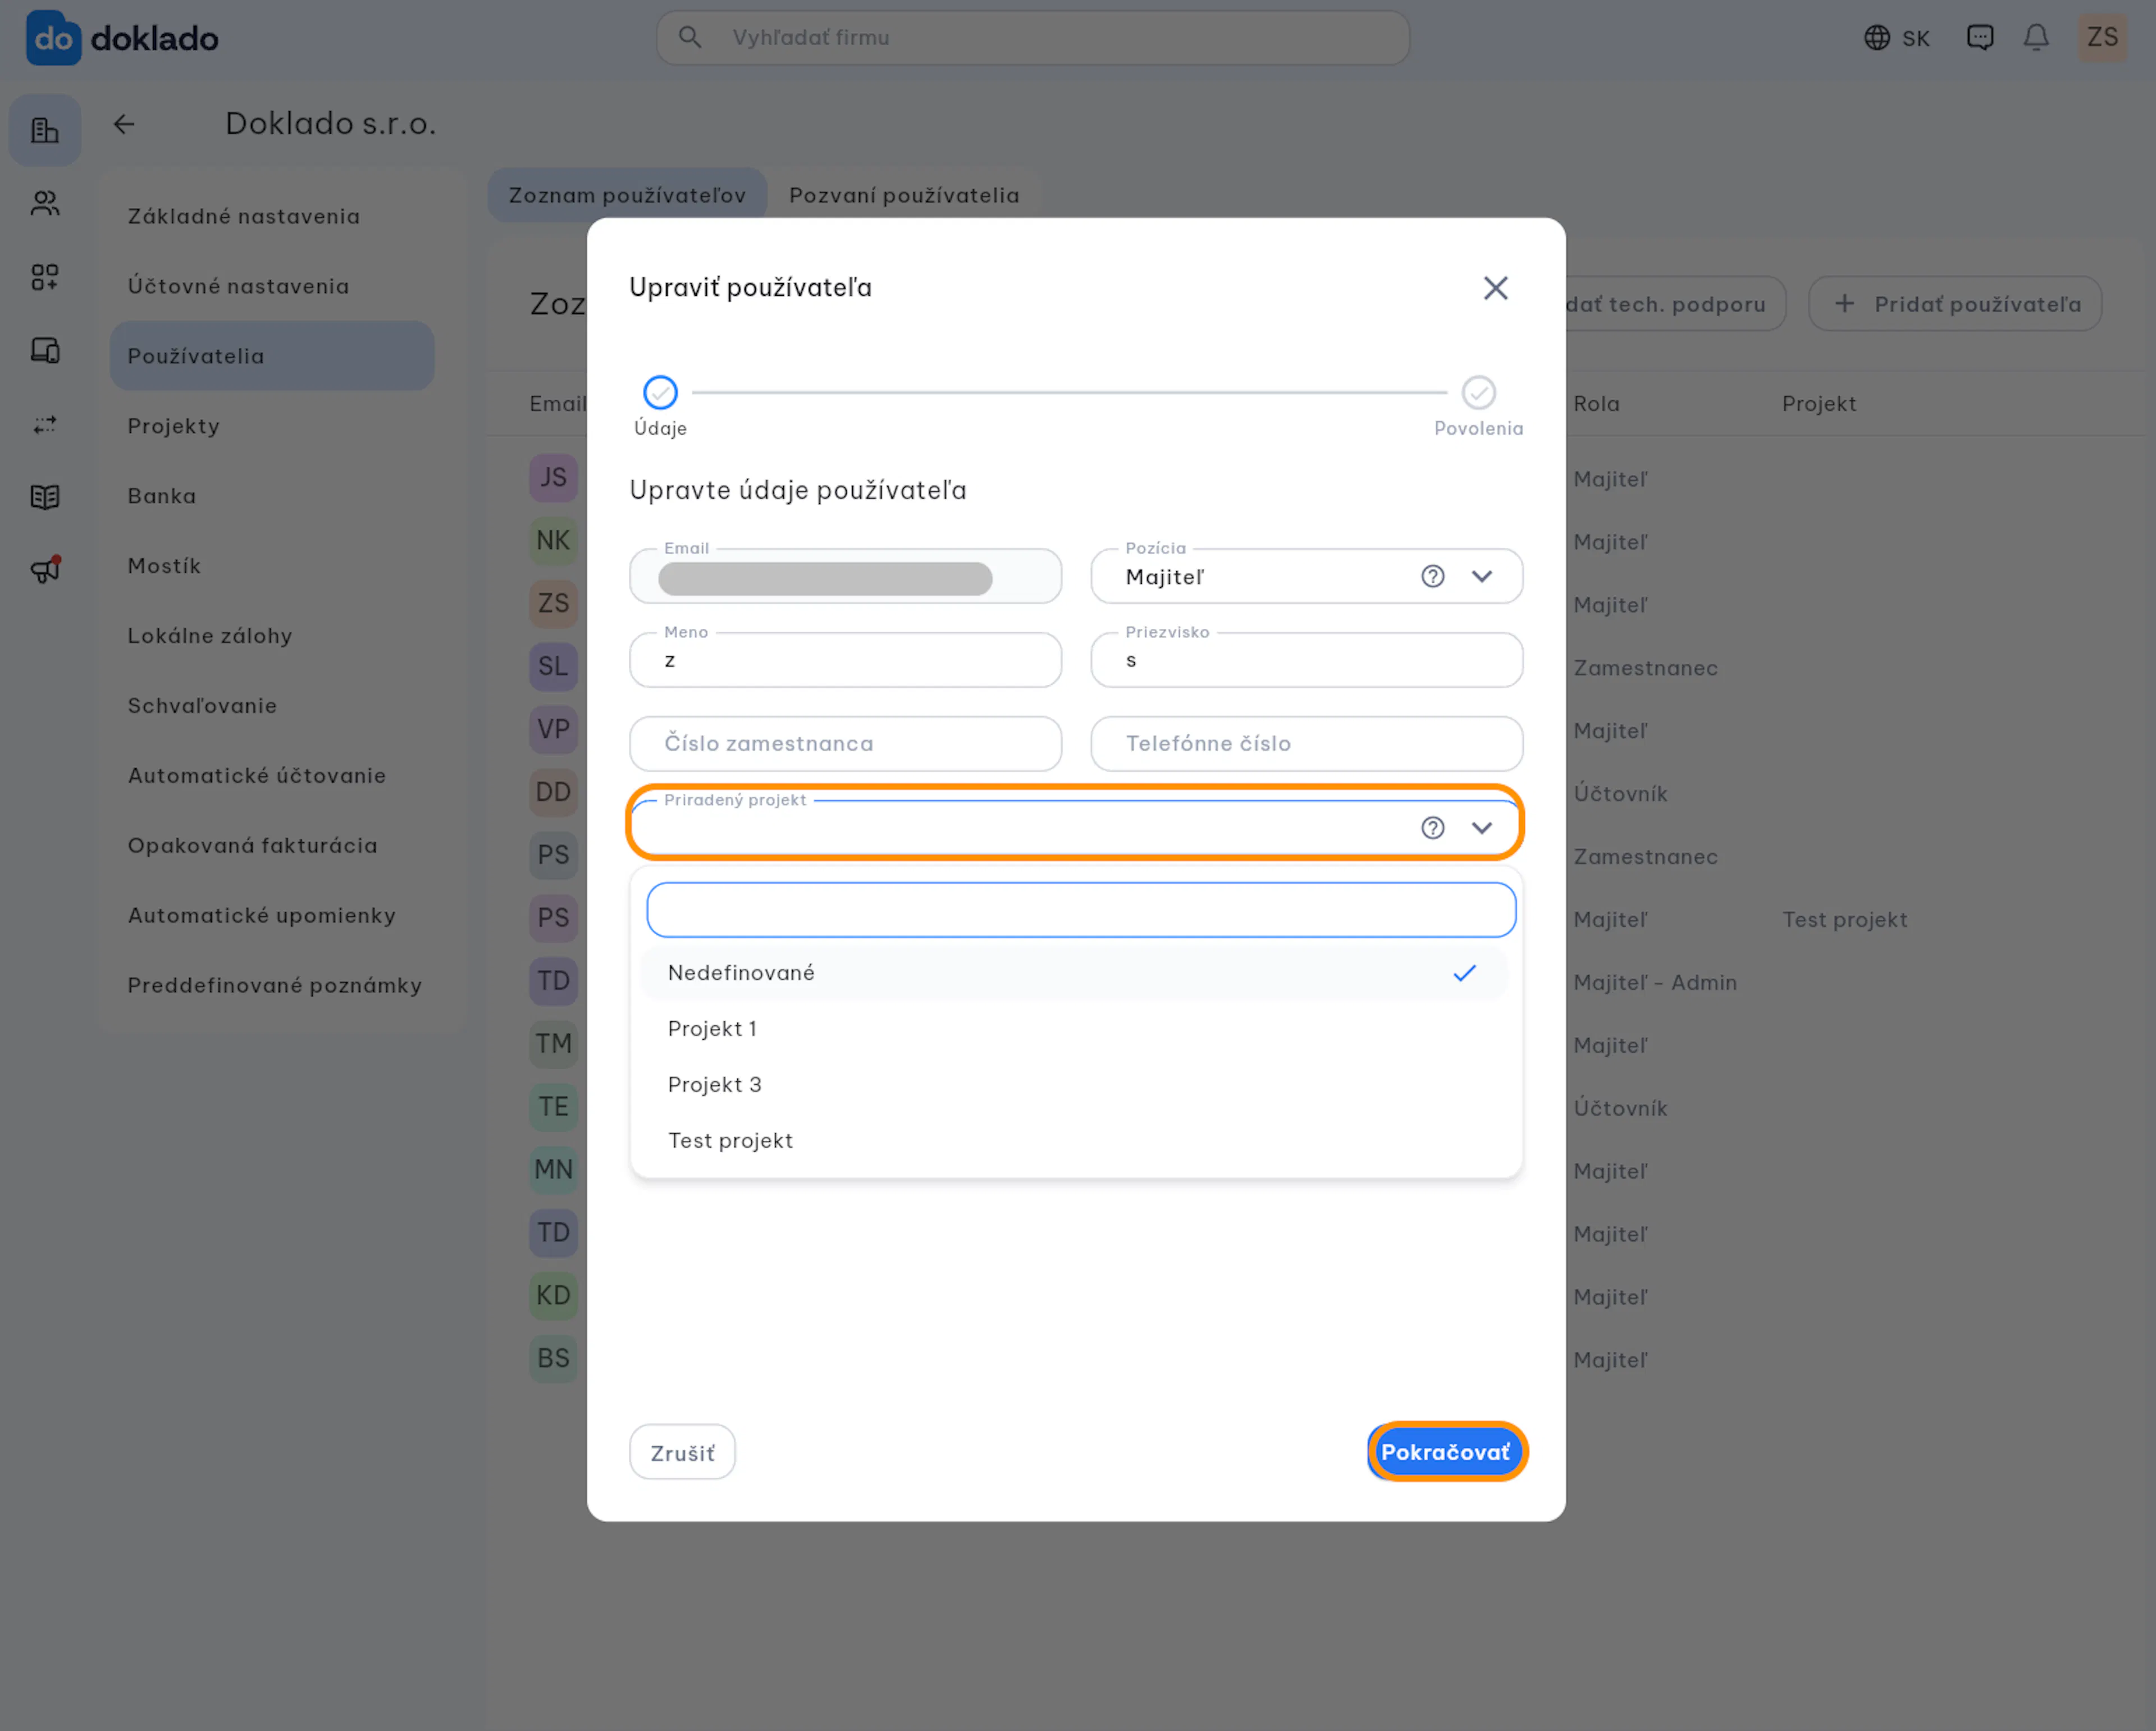The height and width of the screenshot is (1731, 2156).
Task: Click the help icon in Priradený projekt field
Action: (x=1432, y=828)
